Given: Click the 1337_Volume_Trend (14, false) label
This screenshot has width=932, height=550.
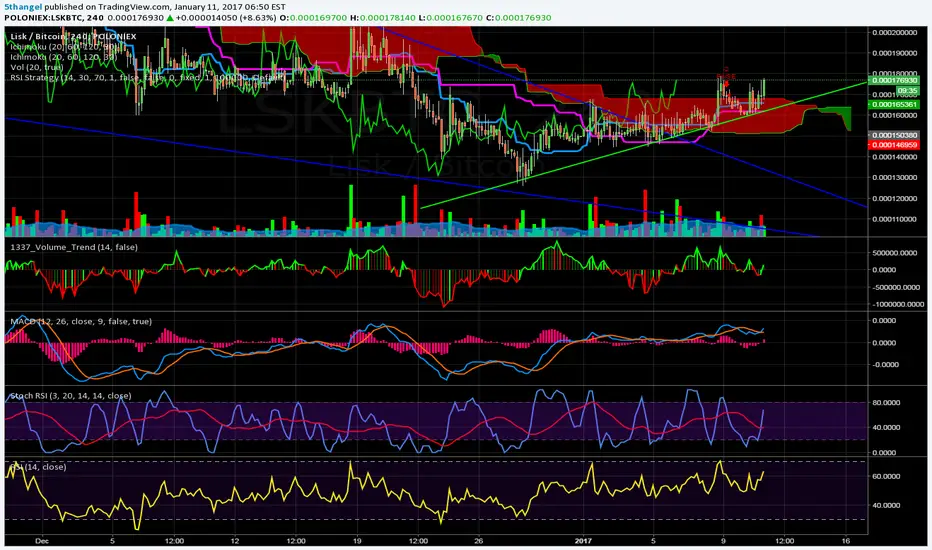Looking at the screenshot, I should click(74, 247).
